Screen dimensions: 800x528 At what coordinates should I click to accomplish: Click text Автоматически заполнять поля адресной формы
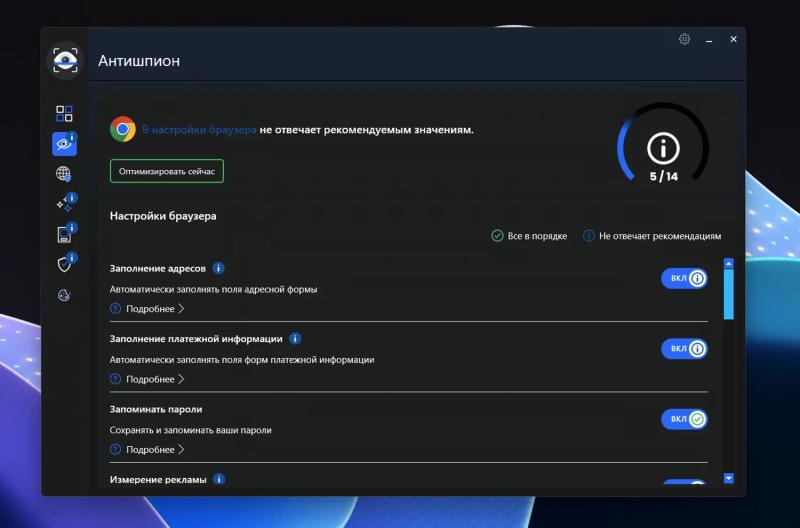tap(213, 289)
